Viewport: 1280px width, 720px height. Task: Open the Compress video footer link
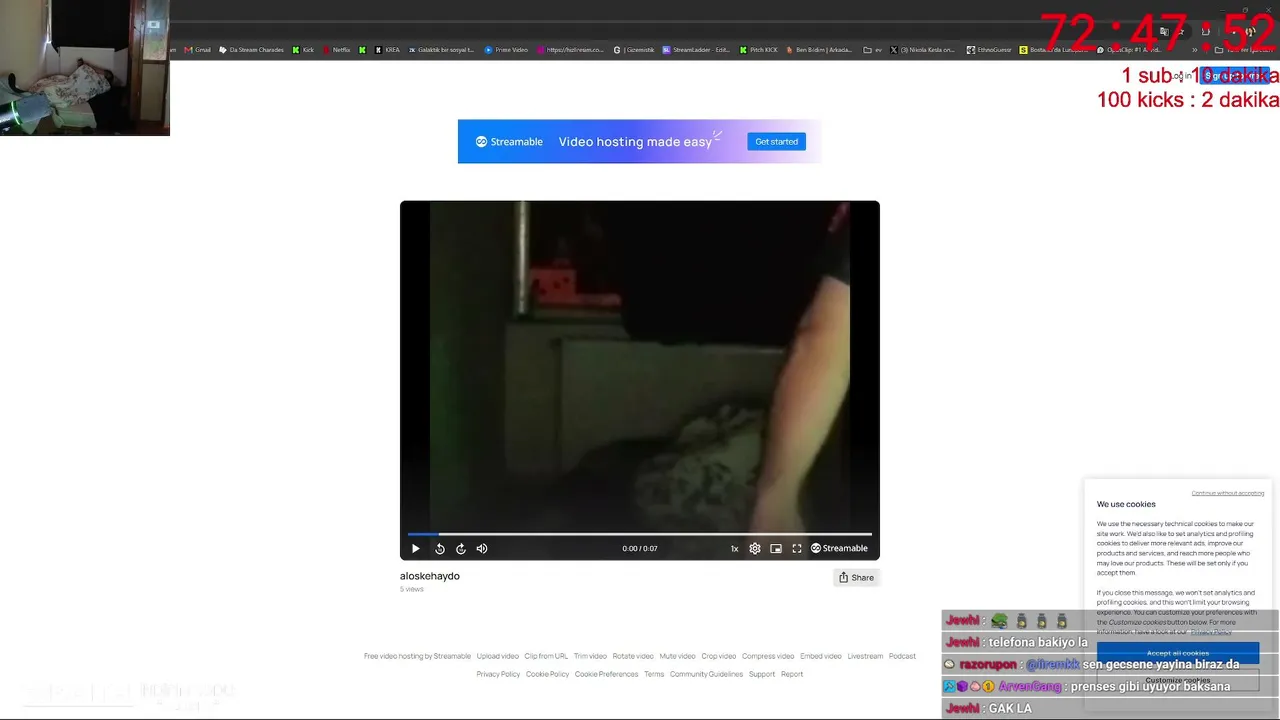(768, 656)
